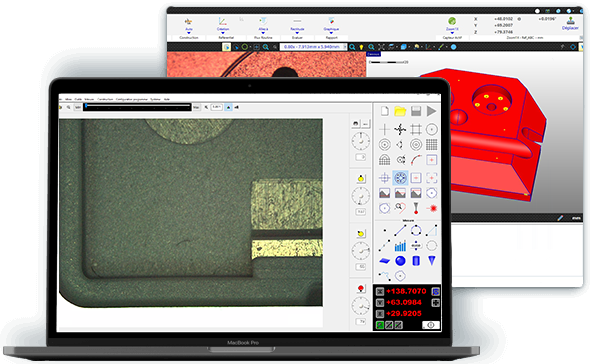Measure a circle feature with blue points
The height and width of the screenshot is (364, 590).
[x=416, y=230]
